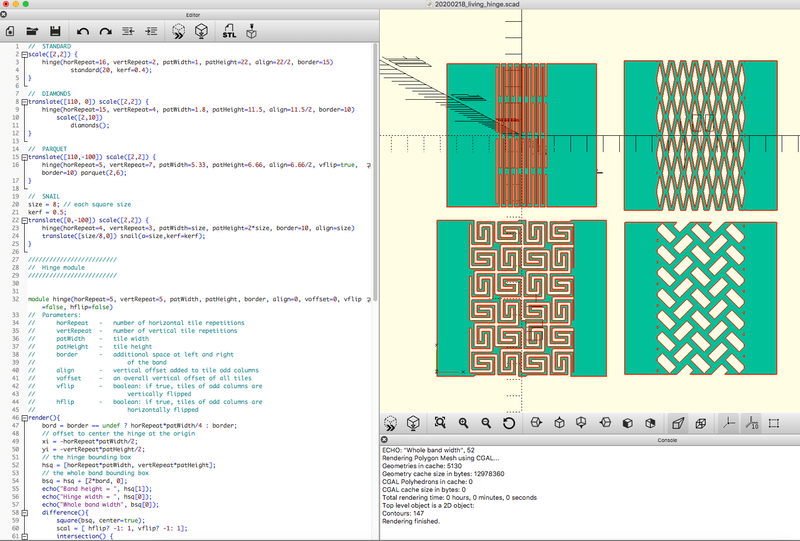Toggle Show Axes in the viewport toolbar

click(x=728, y=424)
